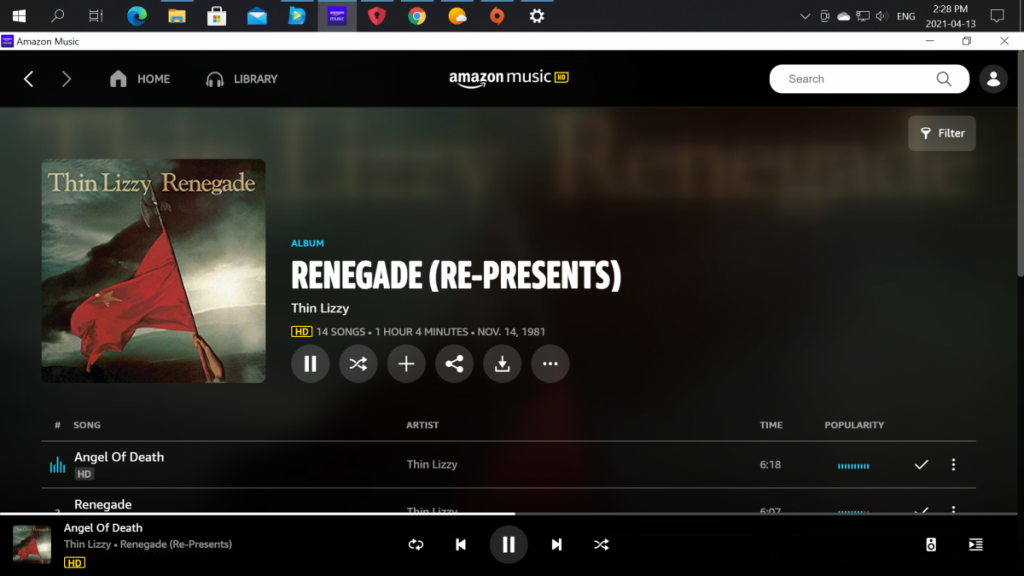Viewport: 1024px width, 576px height.
Task: Open the ENG input language indicator
Action: tap(906, 16)
